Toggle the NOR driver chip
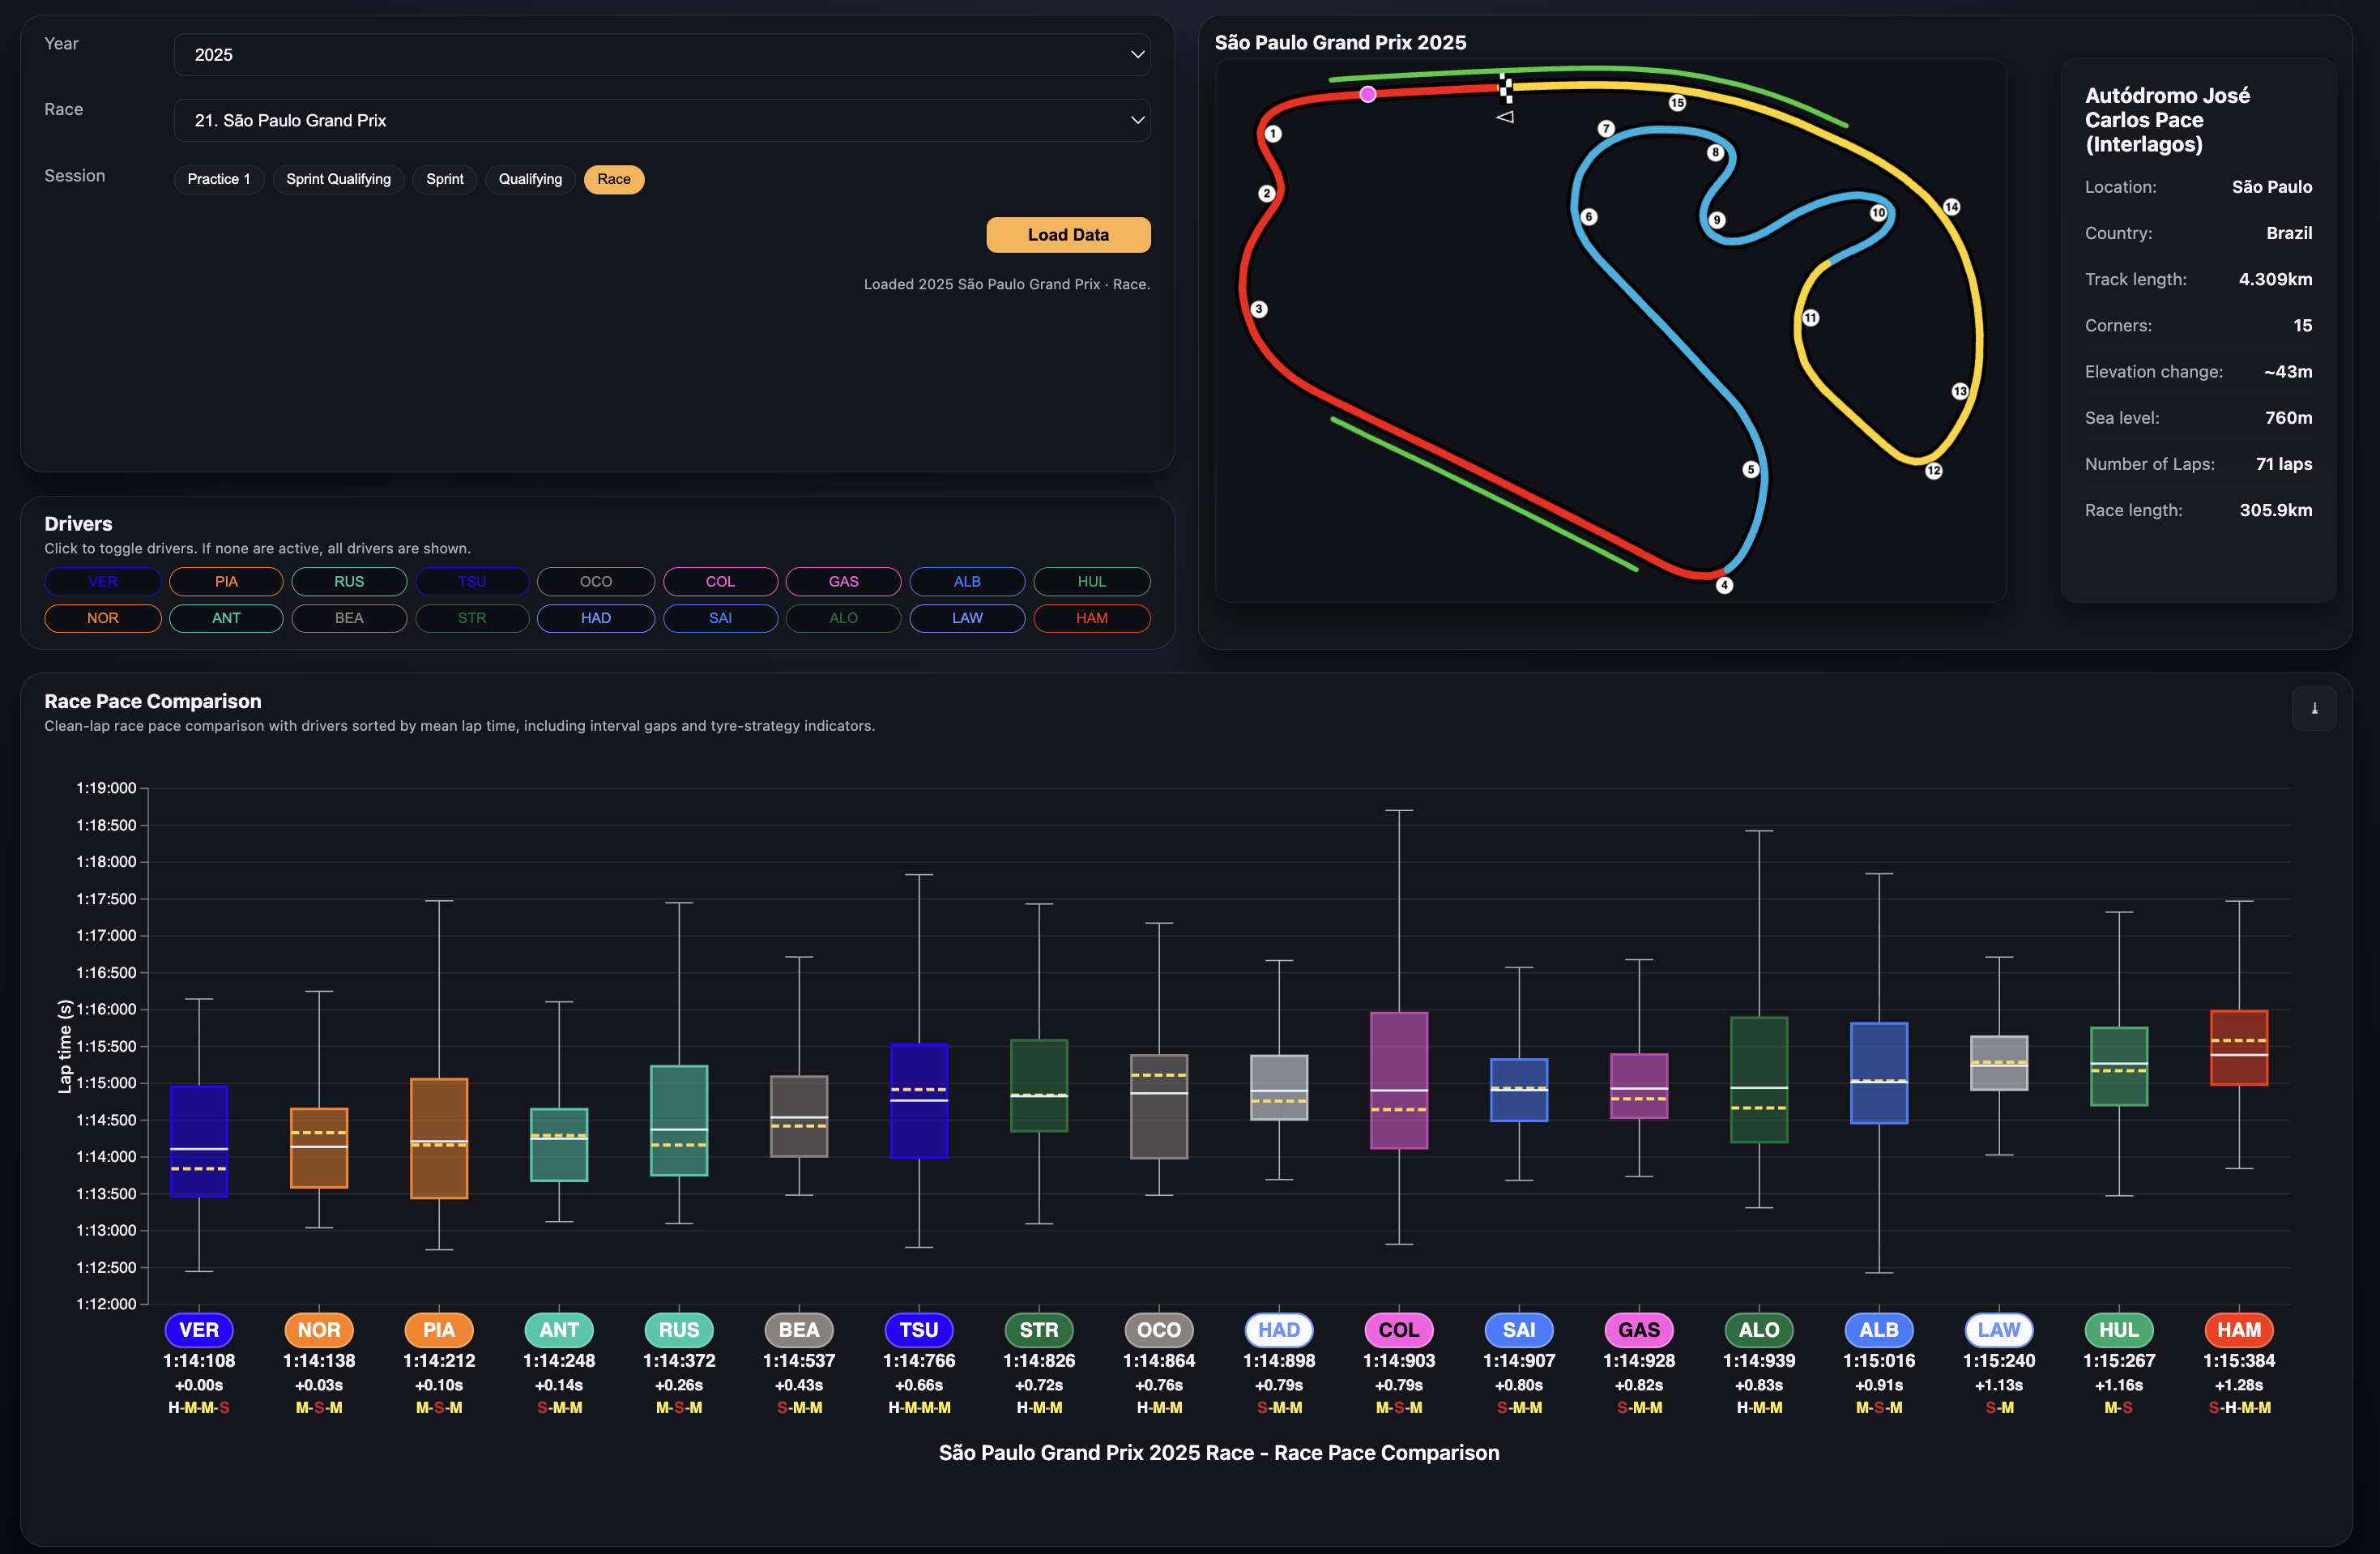Screen dimensions: 2380x1554 tap(103, 618)
